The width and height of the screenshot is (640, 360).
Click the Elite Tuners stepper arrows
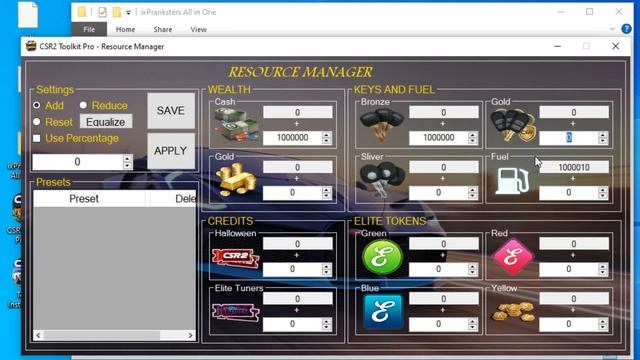(x=326, y=324)
